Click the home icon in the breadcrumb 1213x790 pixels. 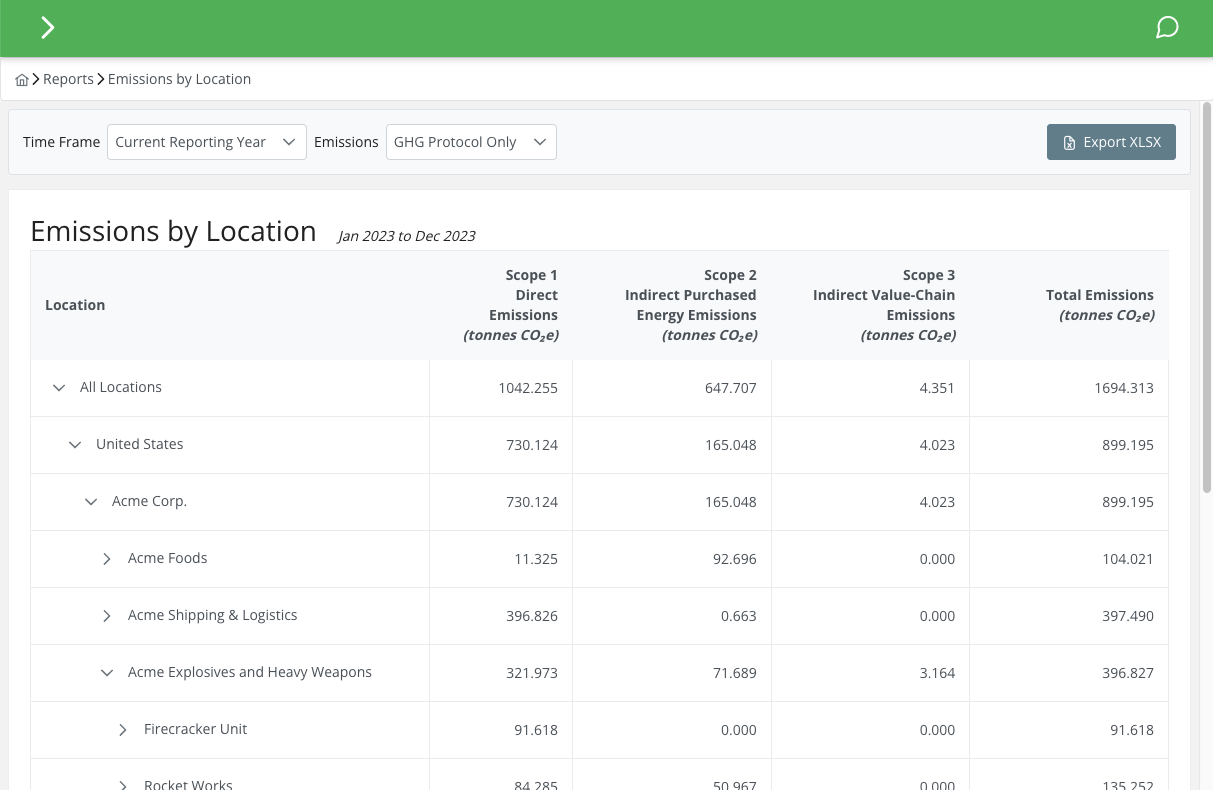pyautogui.click(x=22, y=79)
